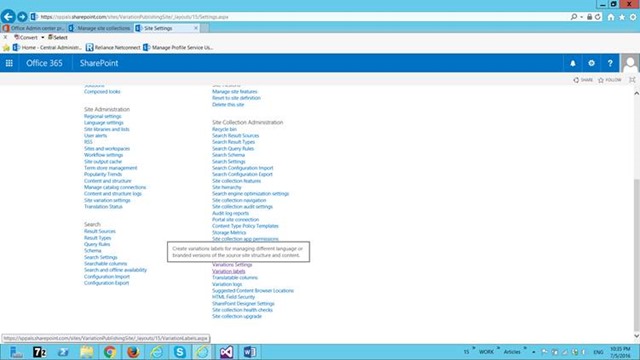Open Variation logs link
This screenshot has width=640, height=360.
click(x=227, y=284)
